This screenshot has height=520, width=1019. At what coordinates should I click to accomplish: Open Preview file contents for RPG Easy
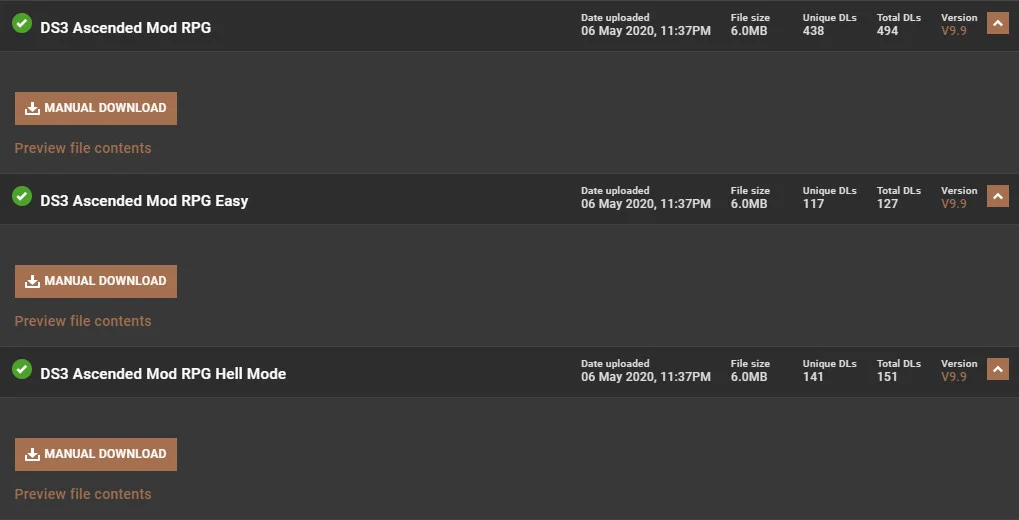tap(83, 321)
